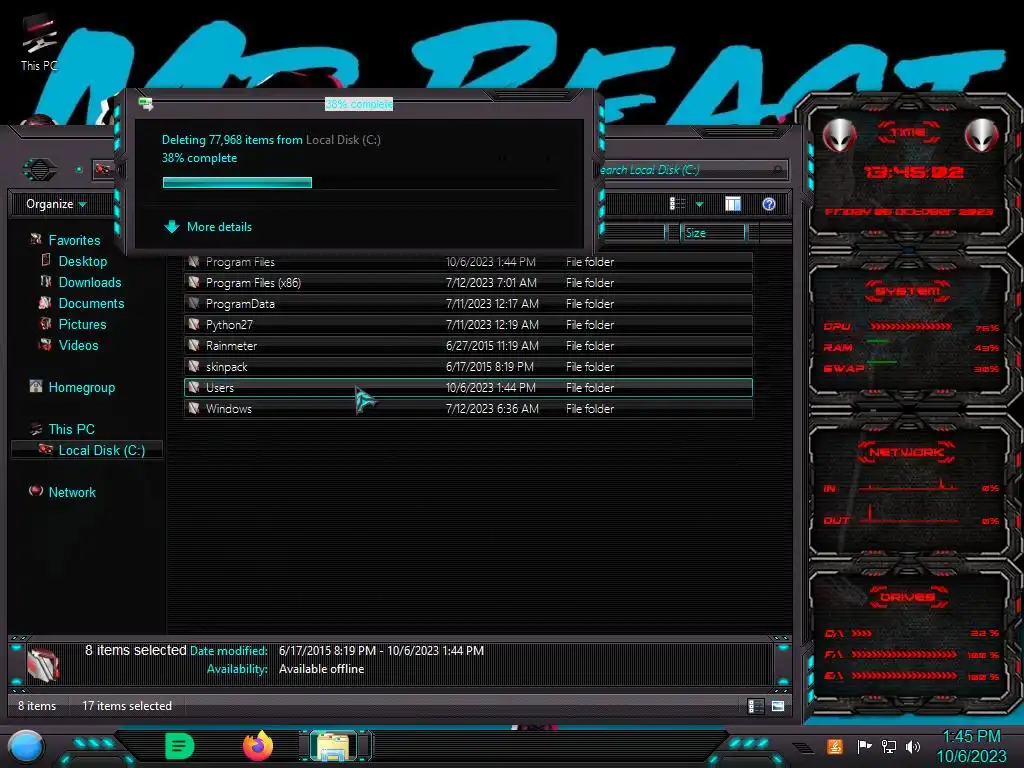This screenshot has width=1024, height=768.
Task: Open Action Center flag tray icon
Action: coord(864,746)
